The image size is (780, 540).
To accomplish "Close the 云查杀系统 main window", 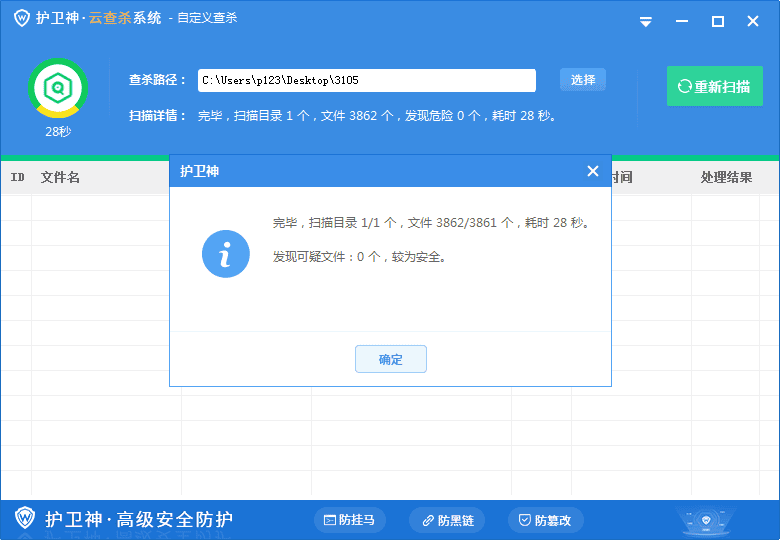I will pos(753,21).
